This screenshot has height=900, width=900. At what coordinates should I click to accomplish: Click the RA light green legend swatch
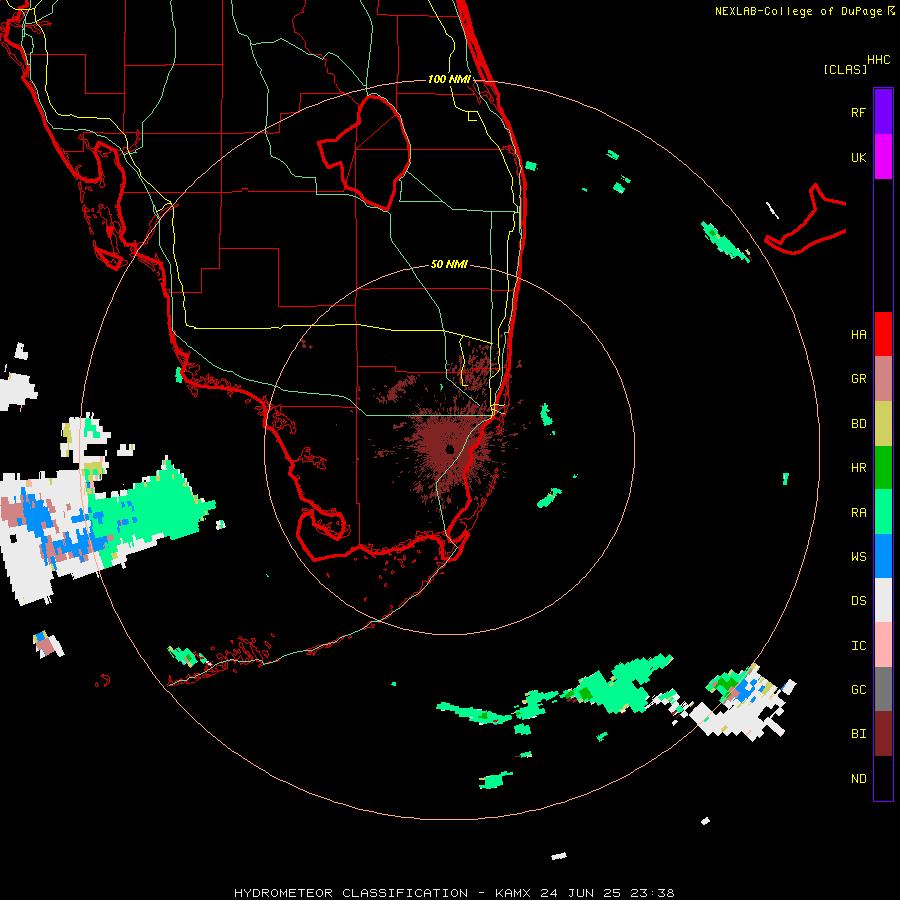click(x=883, y=512)
